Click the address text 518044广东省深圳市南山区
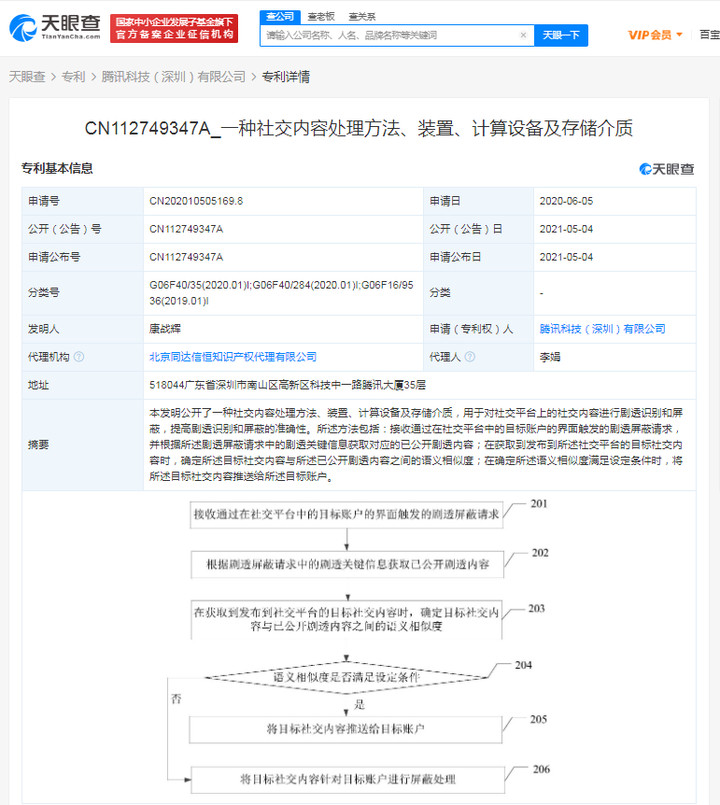 click(x=288, y=385)
